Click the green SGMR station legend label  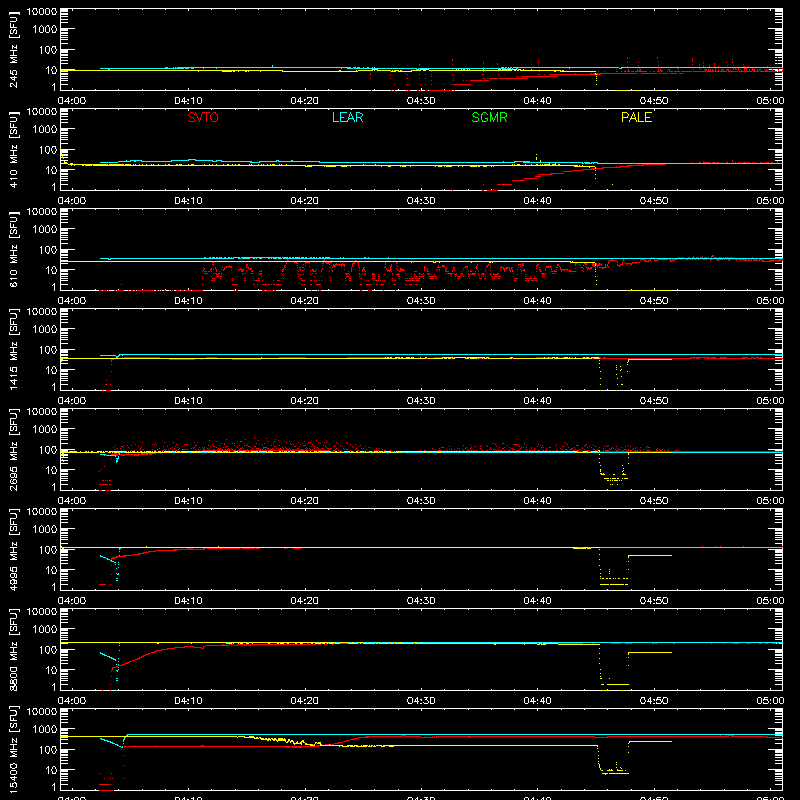489,117
